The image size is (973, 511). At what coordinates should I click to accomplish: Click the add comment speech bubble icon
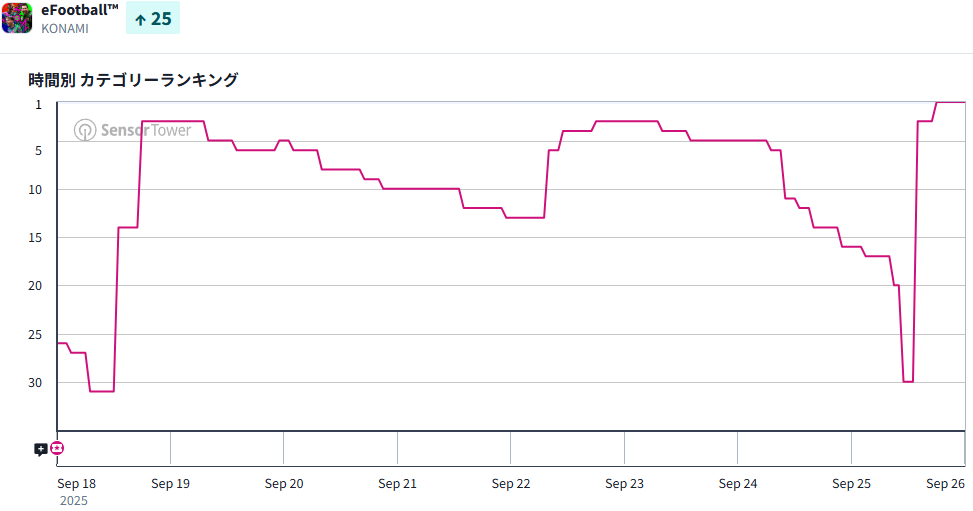40,449
